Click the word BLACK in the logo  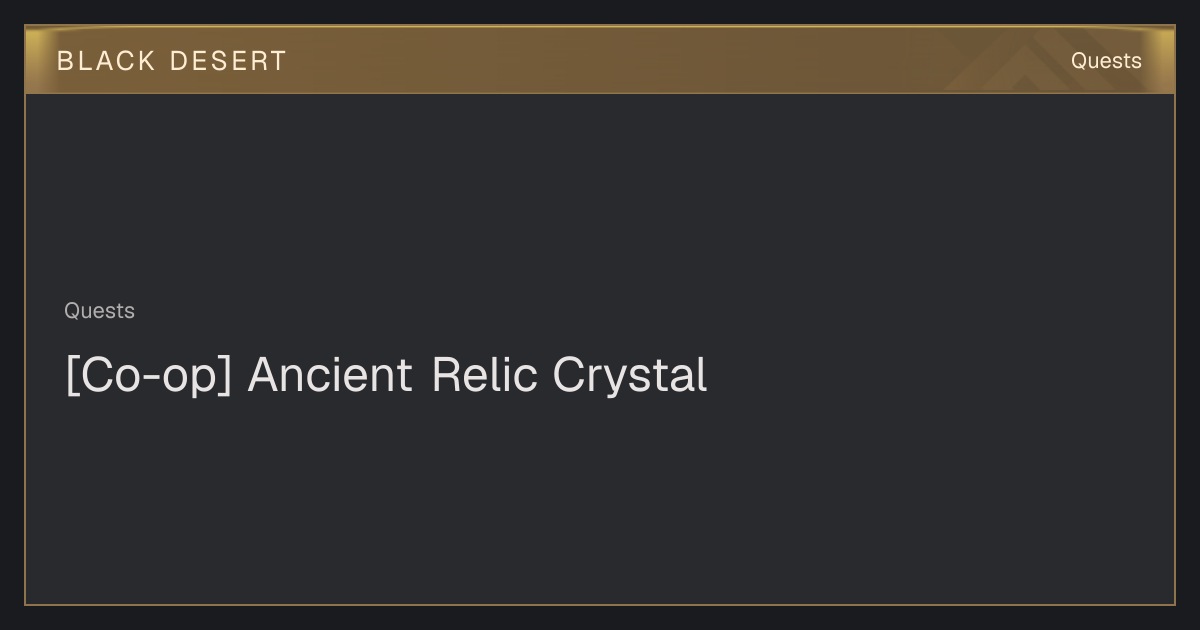tap(106, 61)
